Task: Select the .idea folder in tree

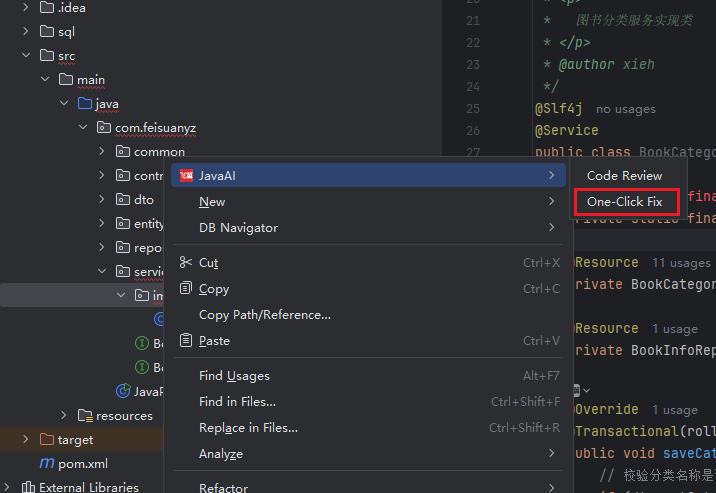Action: pos(71,8)
